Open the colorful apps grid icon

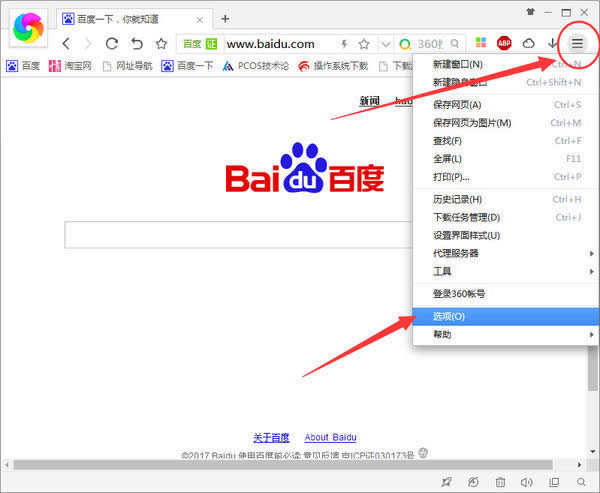pos(481,43)
